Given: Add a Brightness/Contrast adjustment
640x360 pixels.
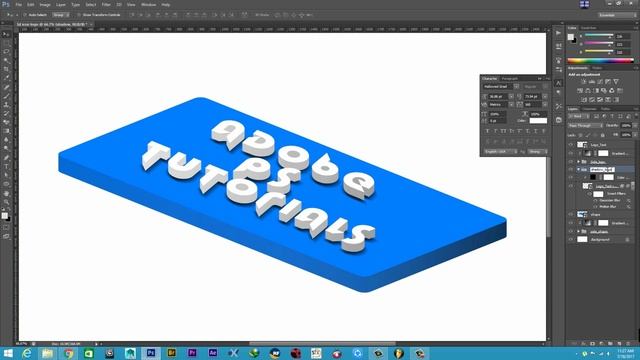Looking at the screenshot, I should [x=584, y=82].
